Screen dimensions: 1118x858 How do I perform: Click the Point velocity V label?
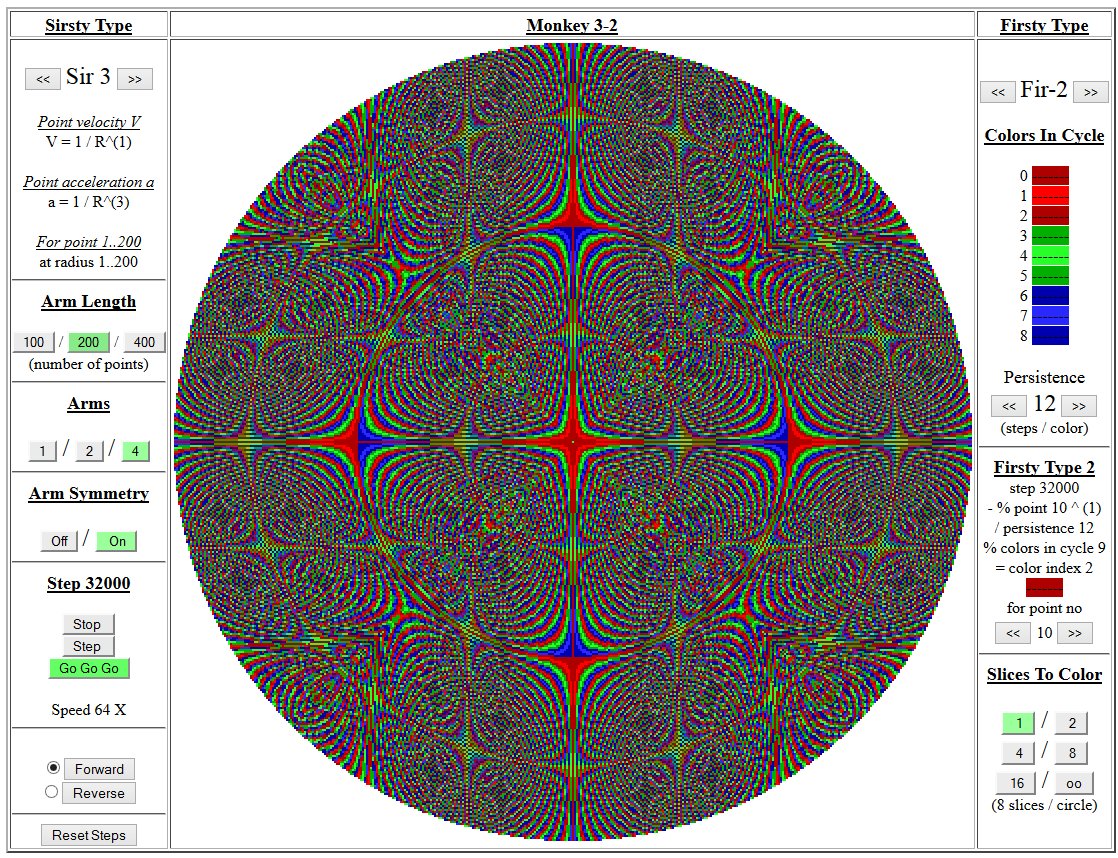pyautogui.click(x=89, y=122)
